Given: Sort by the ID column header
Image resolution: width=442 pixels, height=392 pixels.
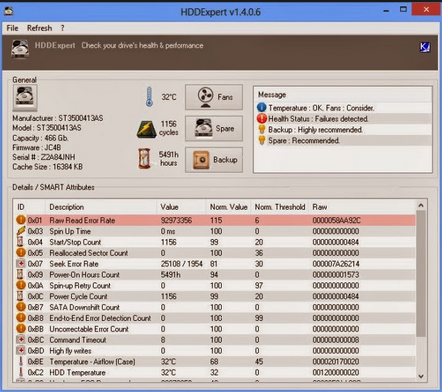Looking at the screenshot, I should [29, 207].
